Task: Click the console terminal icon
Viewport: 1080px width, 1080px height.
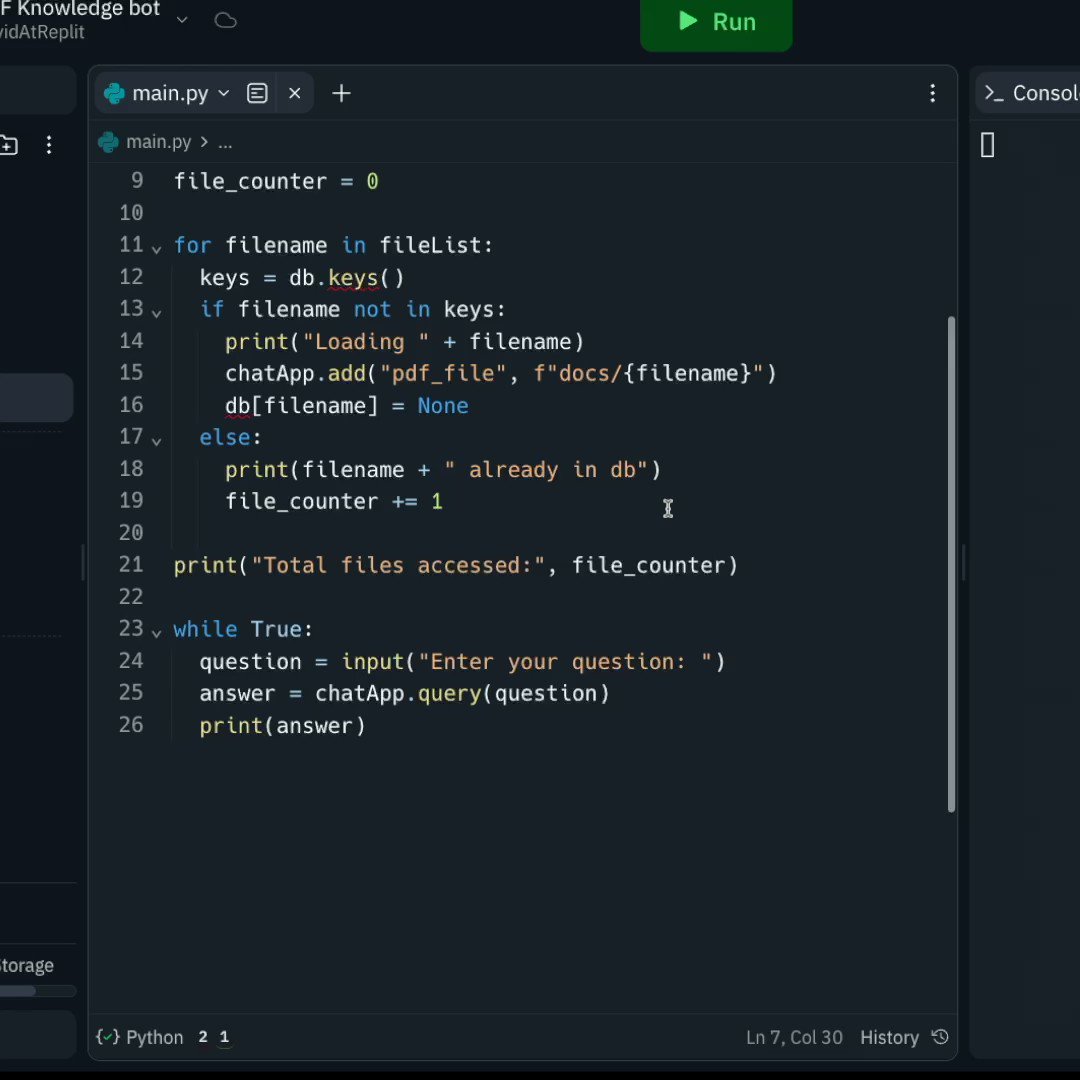Action: pyautogui.click(x=993, y=93)
